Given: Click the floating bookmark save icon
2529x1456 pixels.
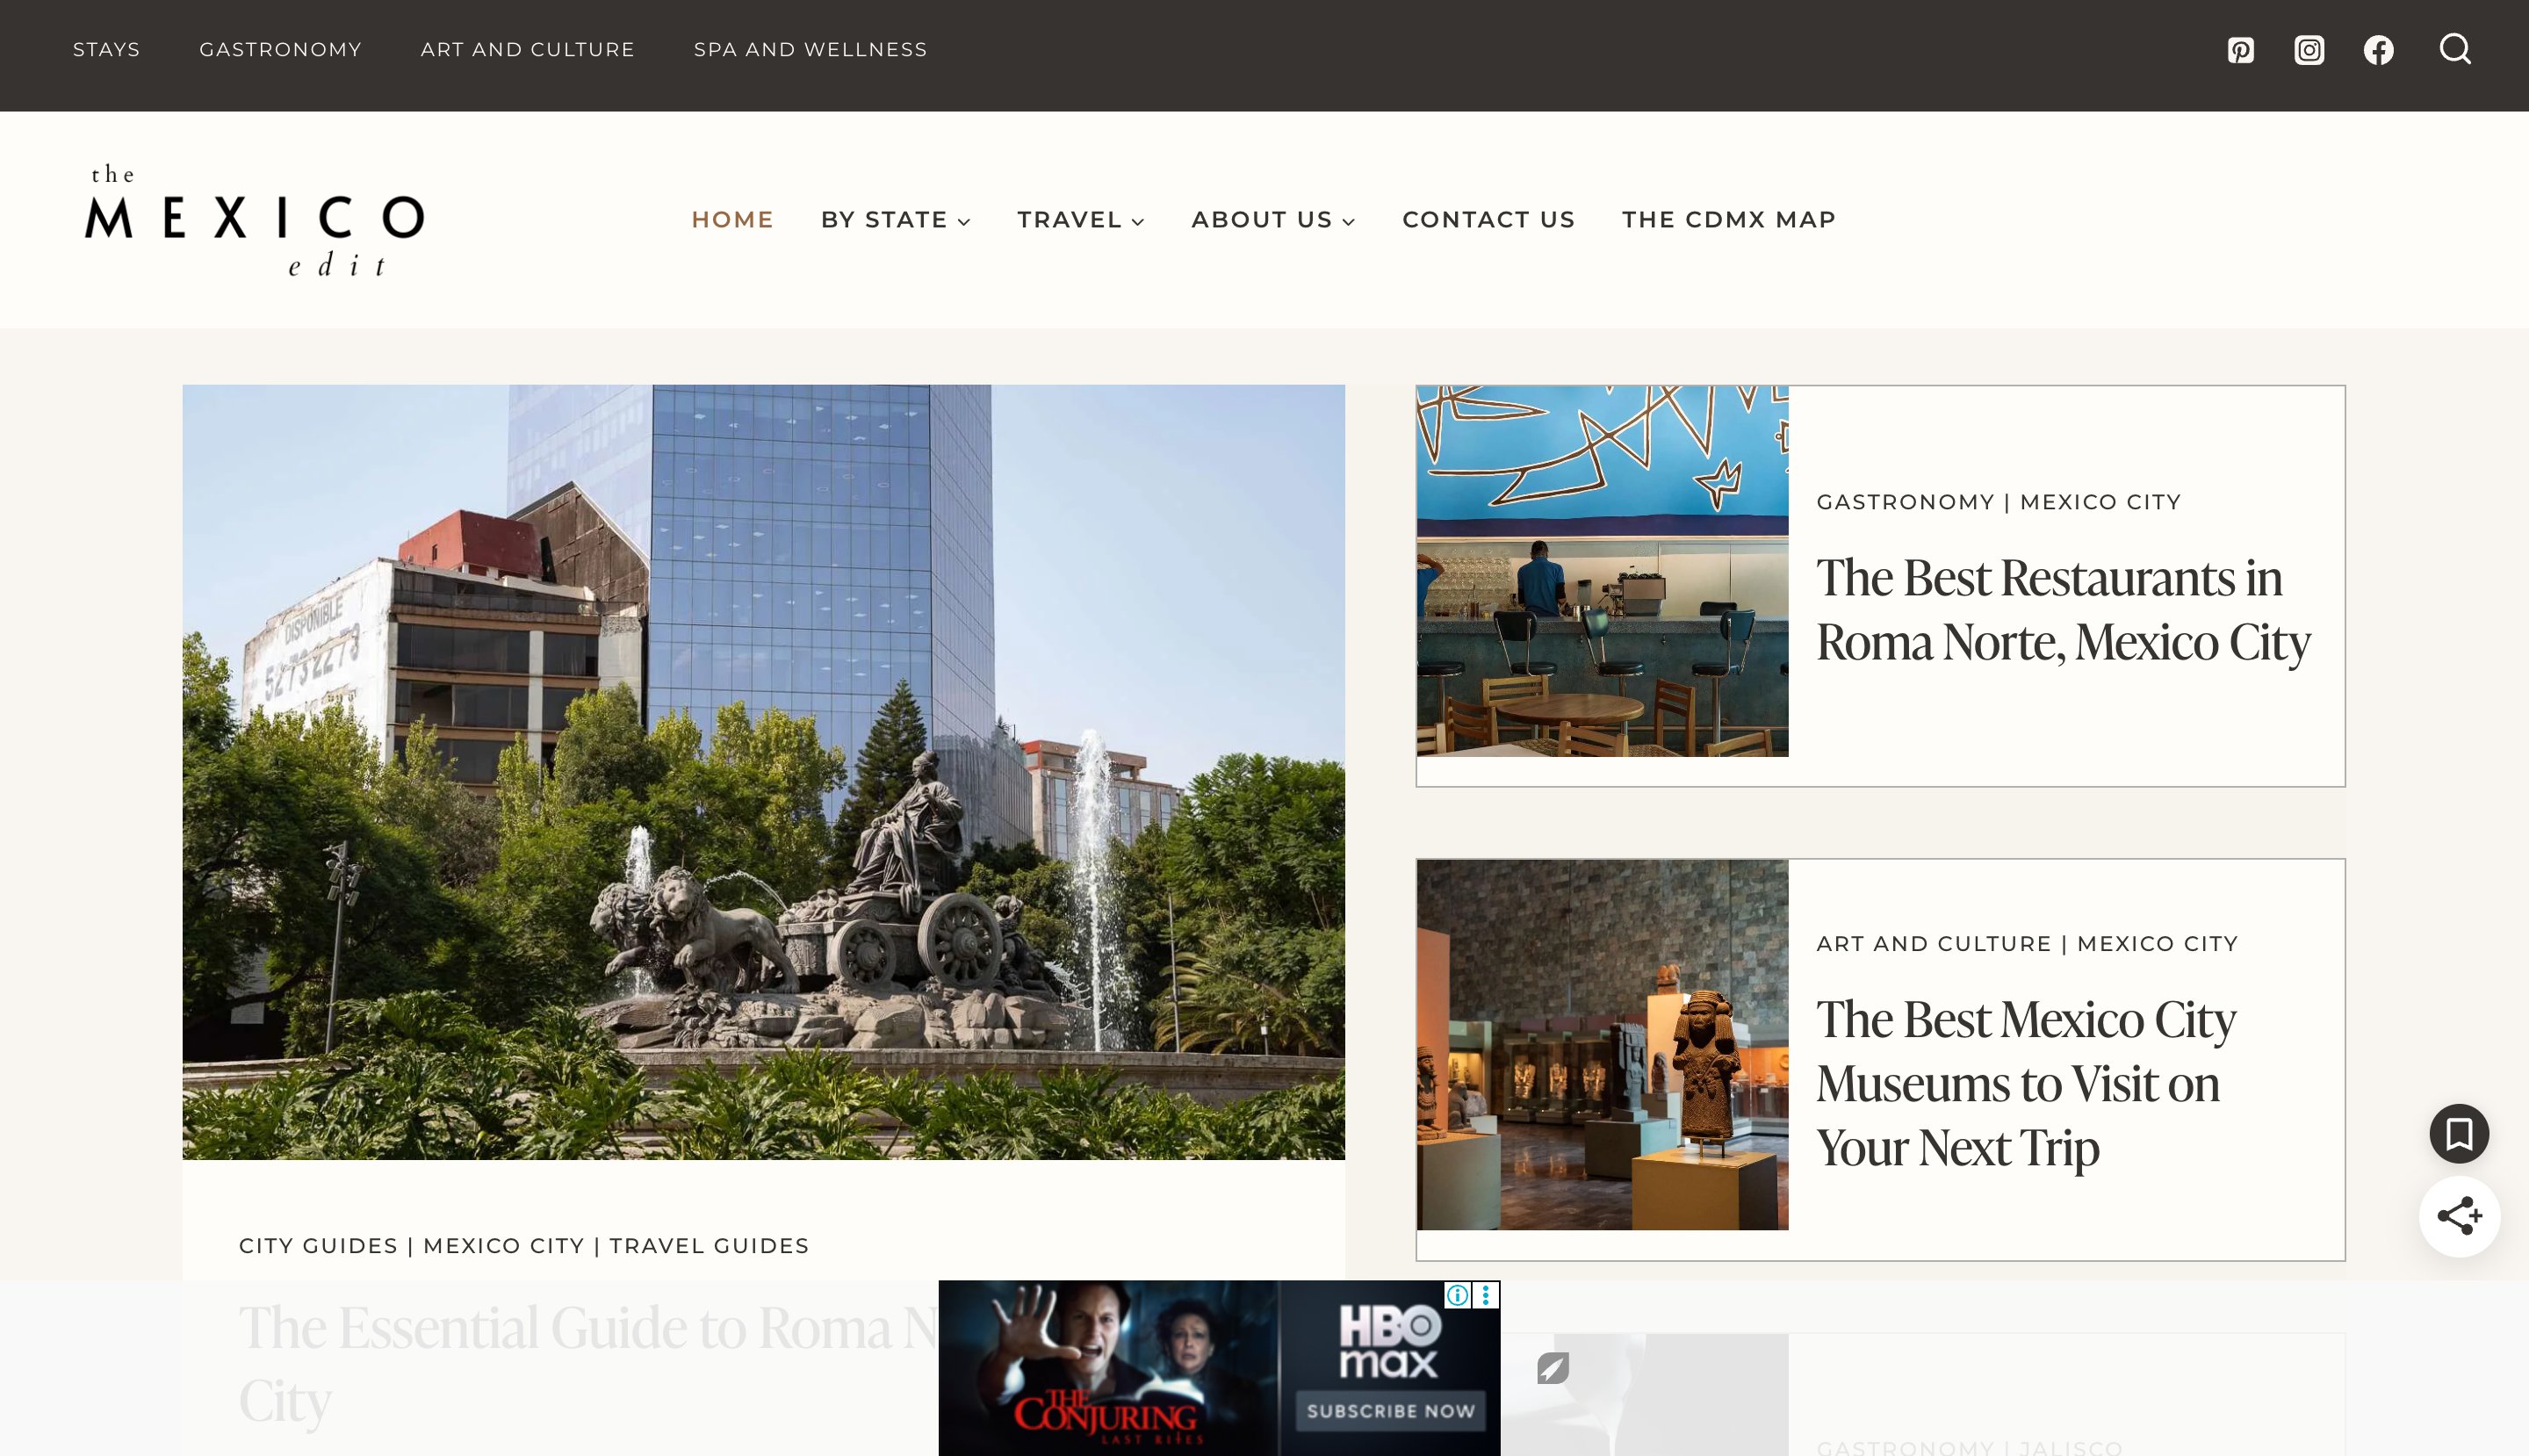Looking at the screenshot, I should pyautogui.click(x=2460, y=1133).
